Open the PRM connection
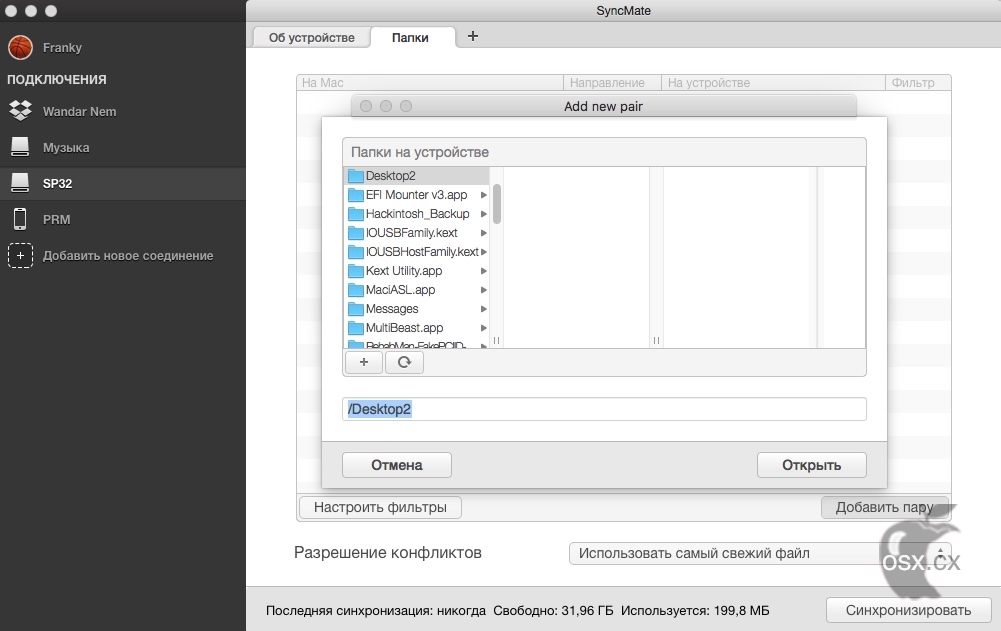1001x631 pixels. (123, 219)
